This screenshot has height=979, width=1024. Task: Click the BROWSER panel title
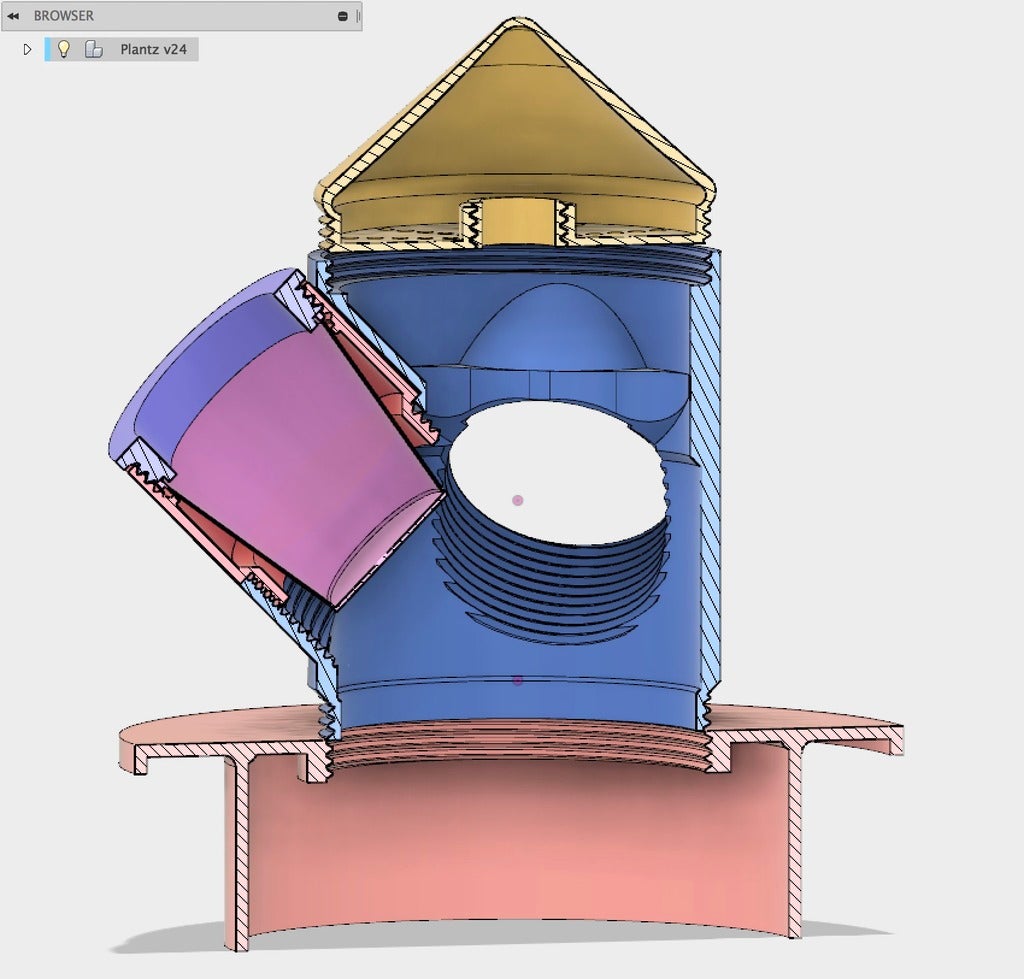(63, 16)
